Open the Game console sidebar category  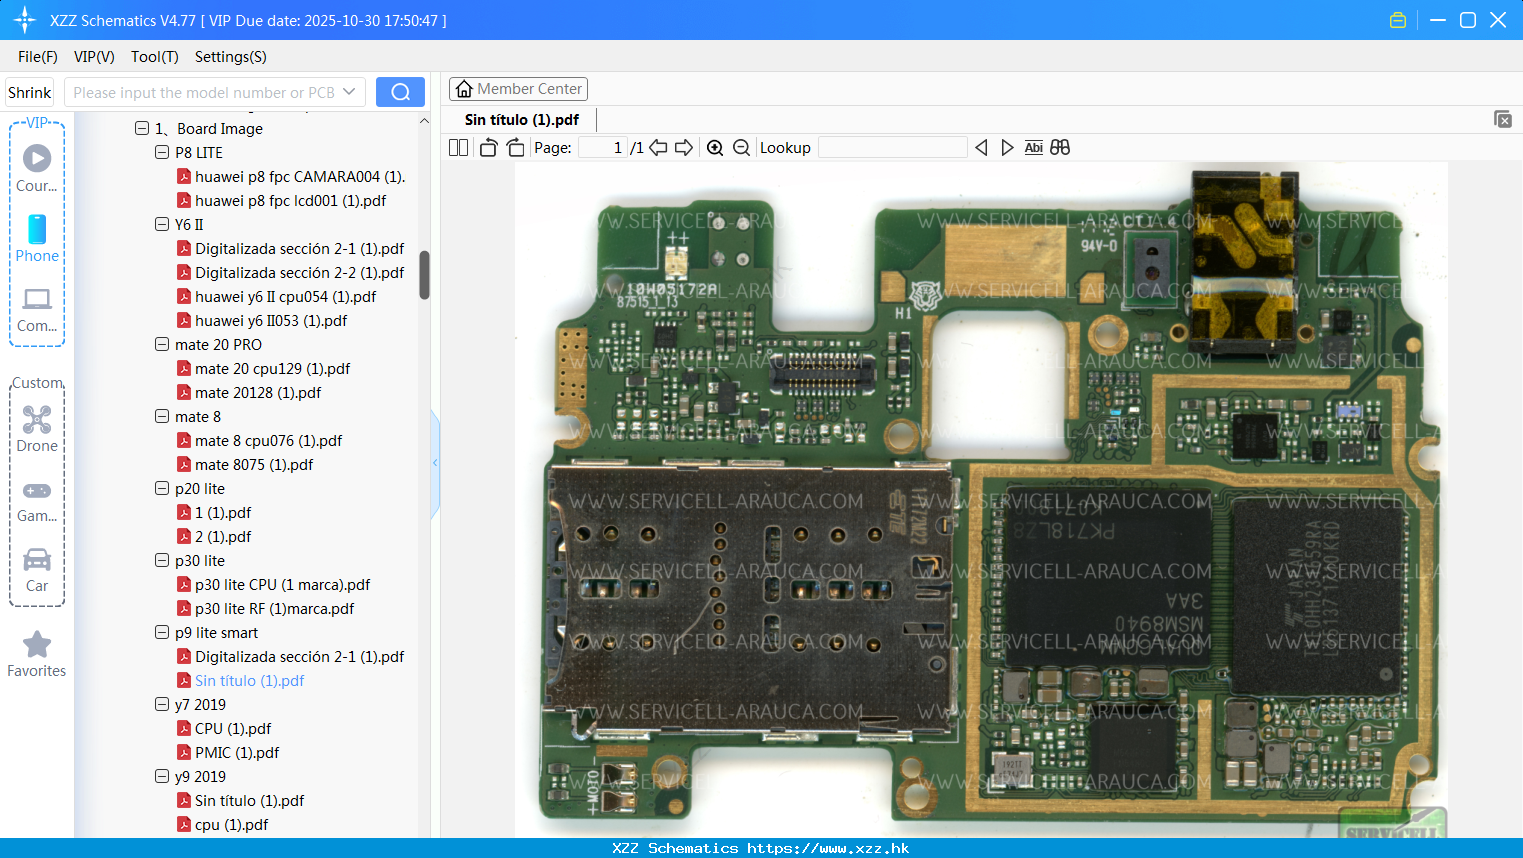37,500
